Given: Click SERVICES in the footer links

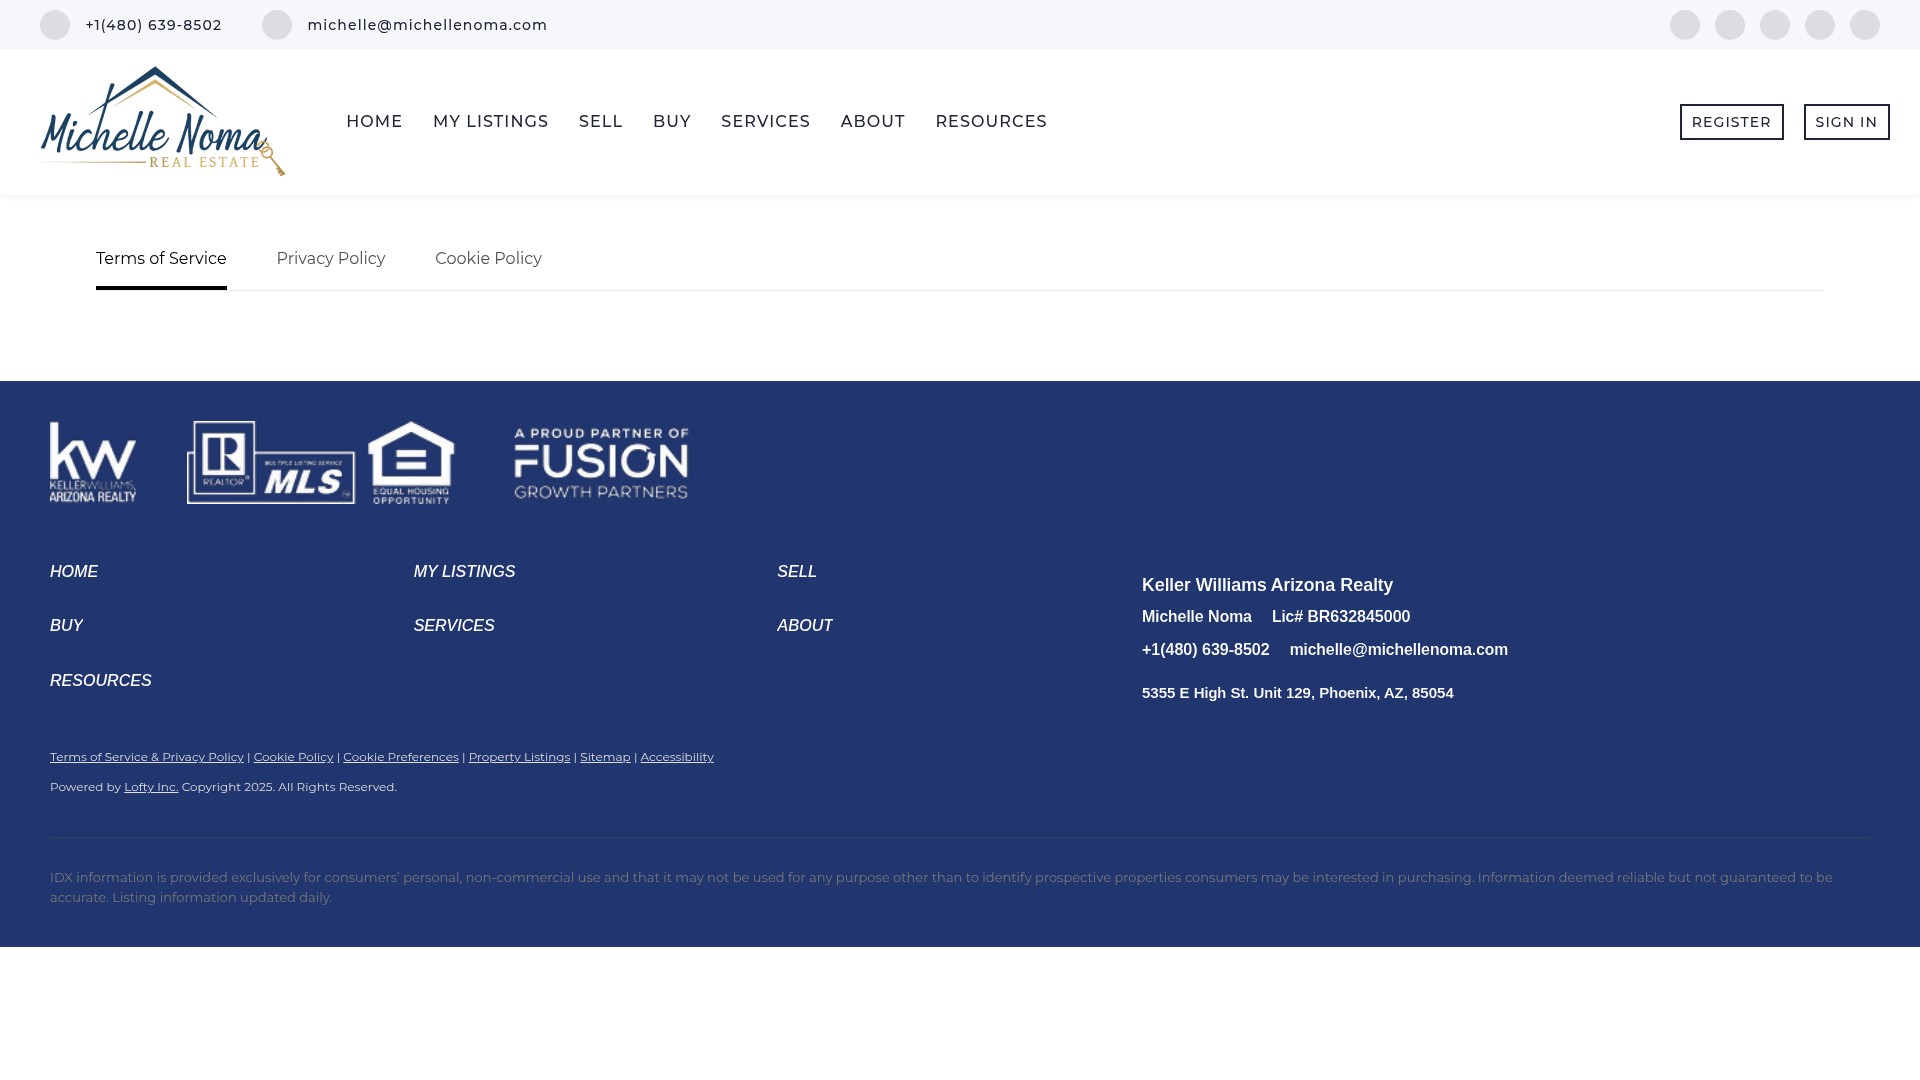Looking at the screenshot, I should [x=454, y=626].
